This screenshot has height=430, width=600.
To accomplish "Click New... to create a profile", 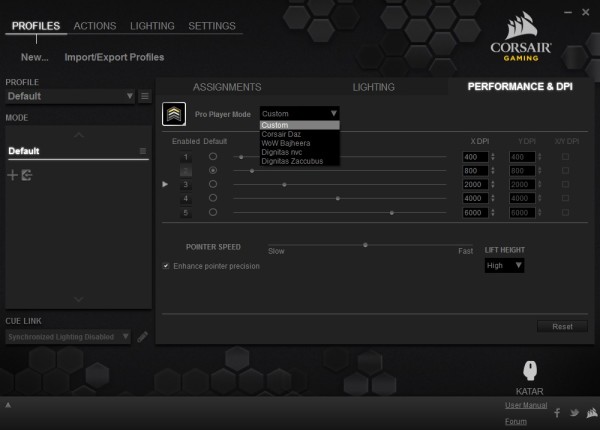I will pos(34,57).
